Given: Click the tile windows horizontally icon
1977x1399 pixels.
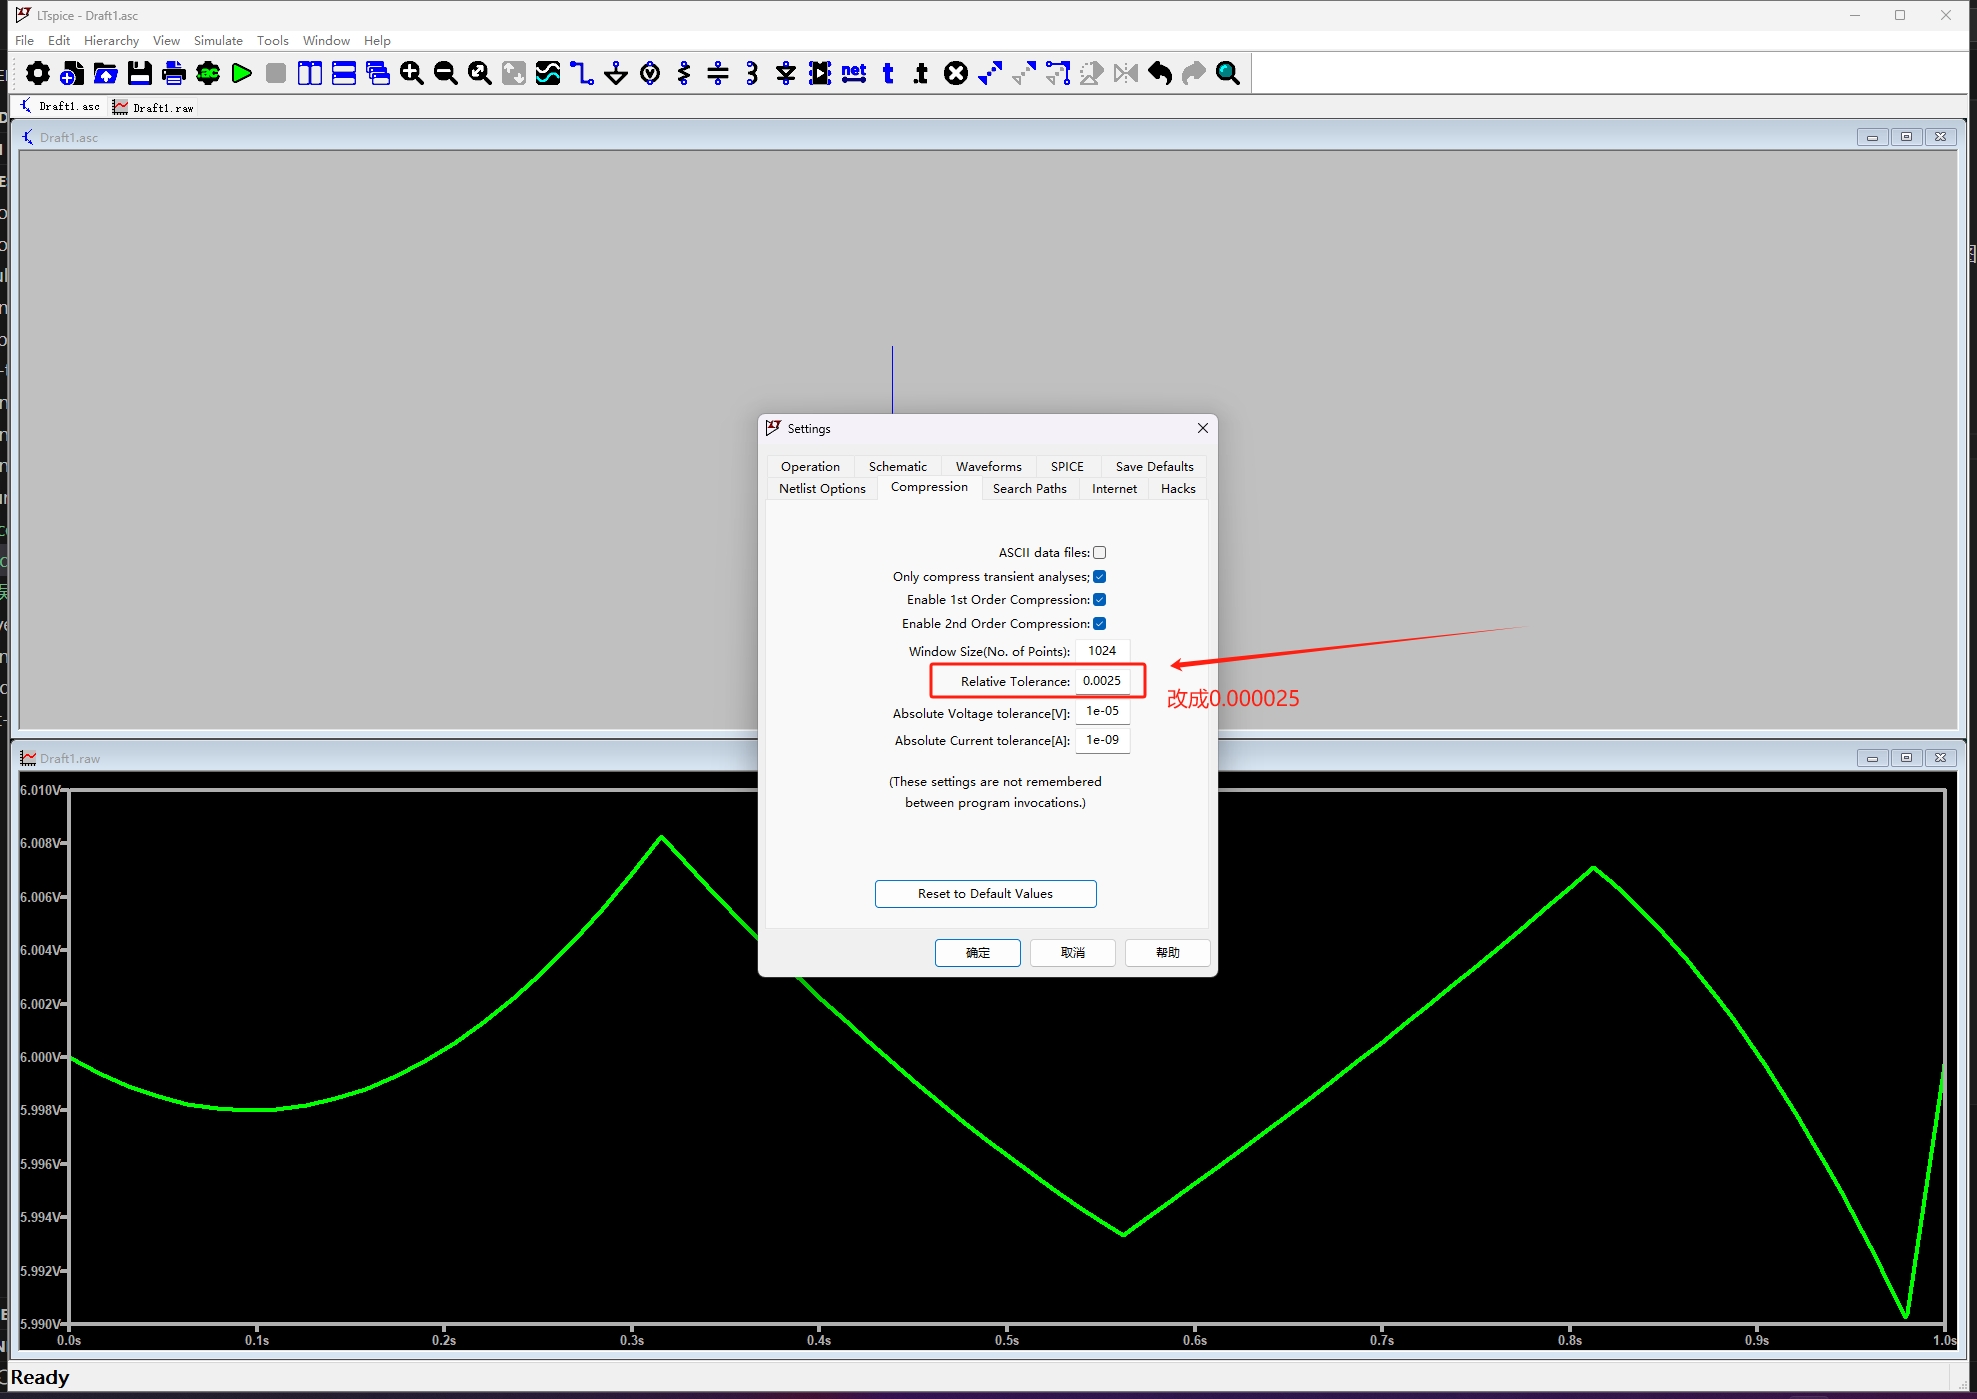Looking at the screenshot, I should coord(344,73).
